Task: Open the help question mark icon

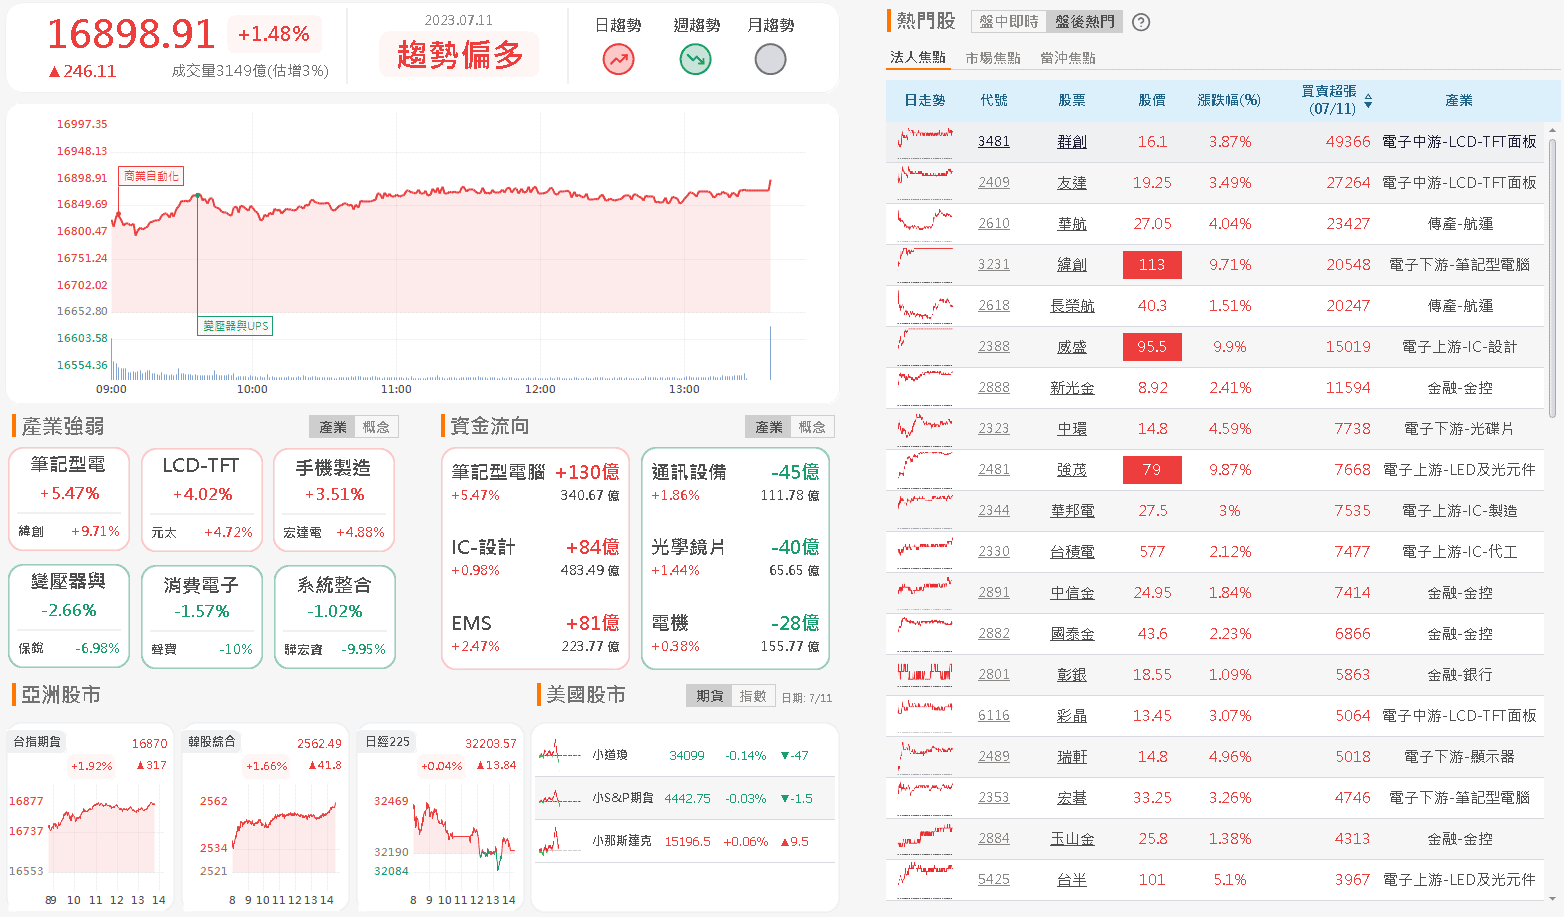Action: point(1141,22)
